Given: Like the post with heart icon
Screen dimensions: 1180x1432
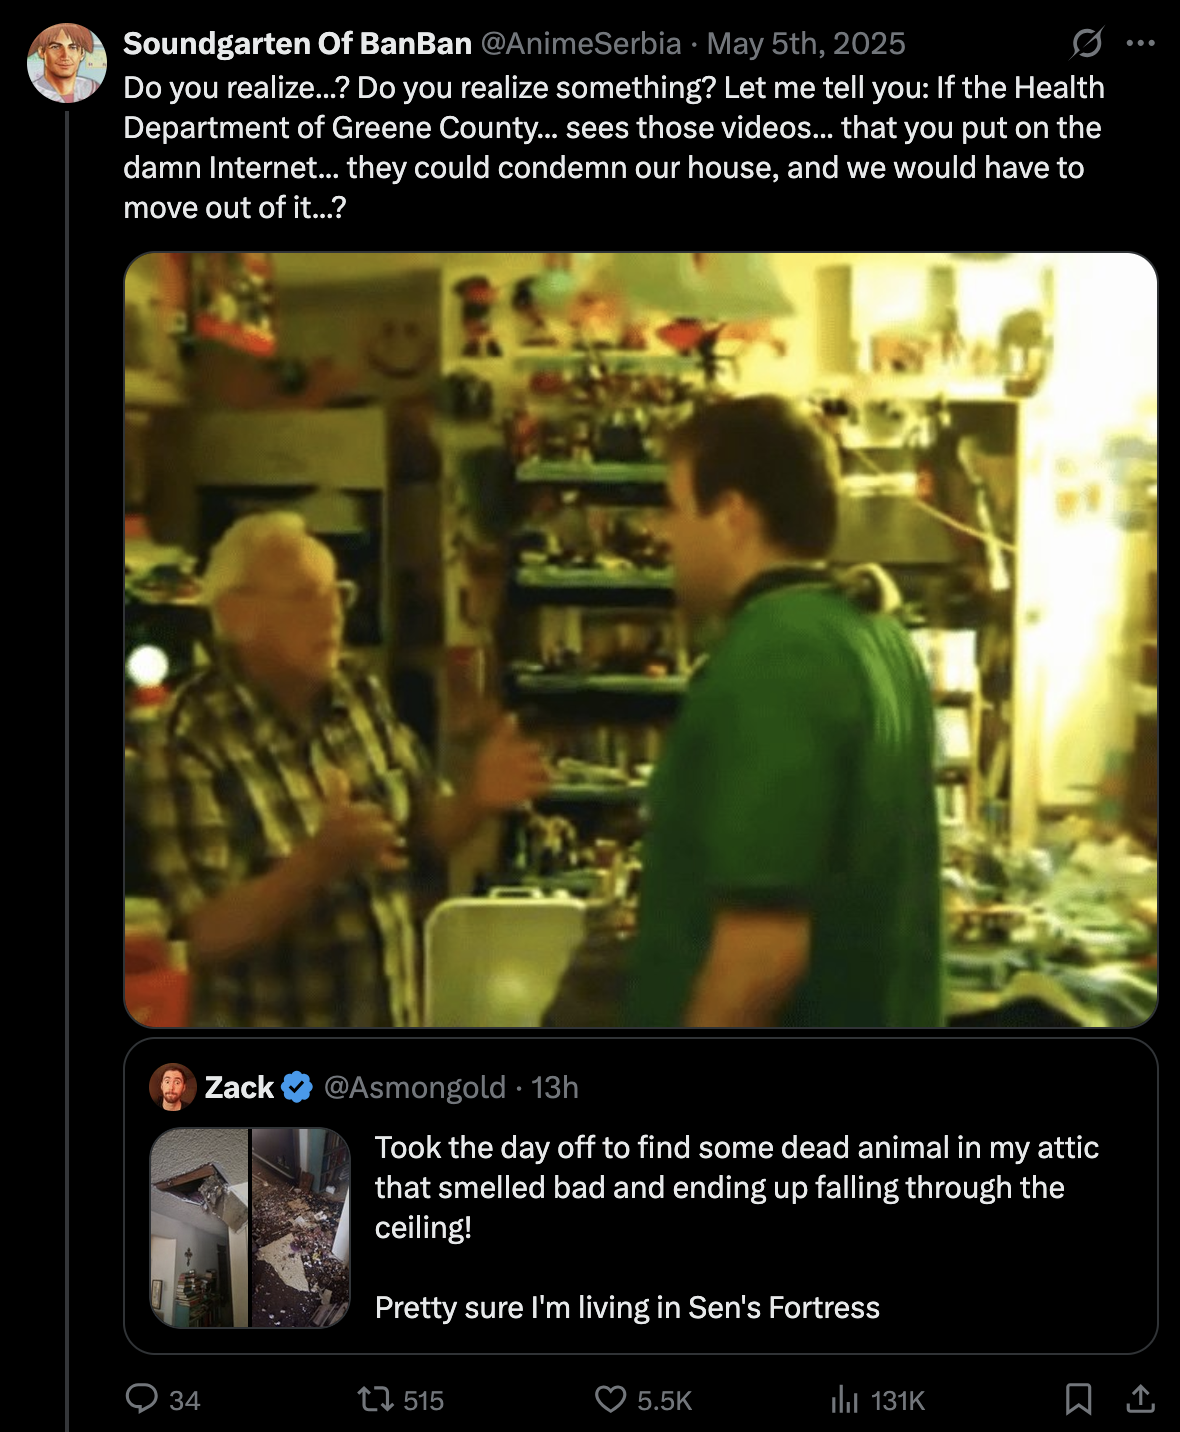Looking at the screenshot, I should [x=610, y=1398].
